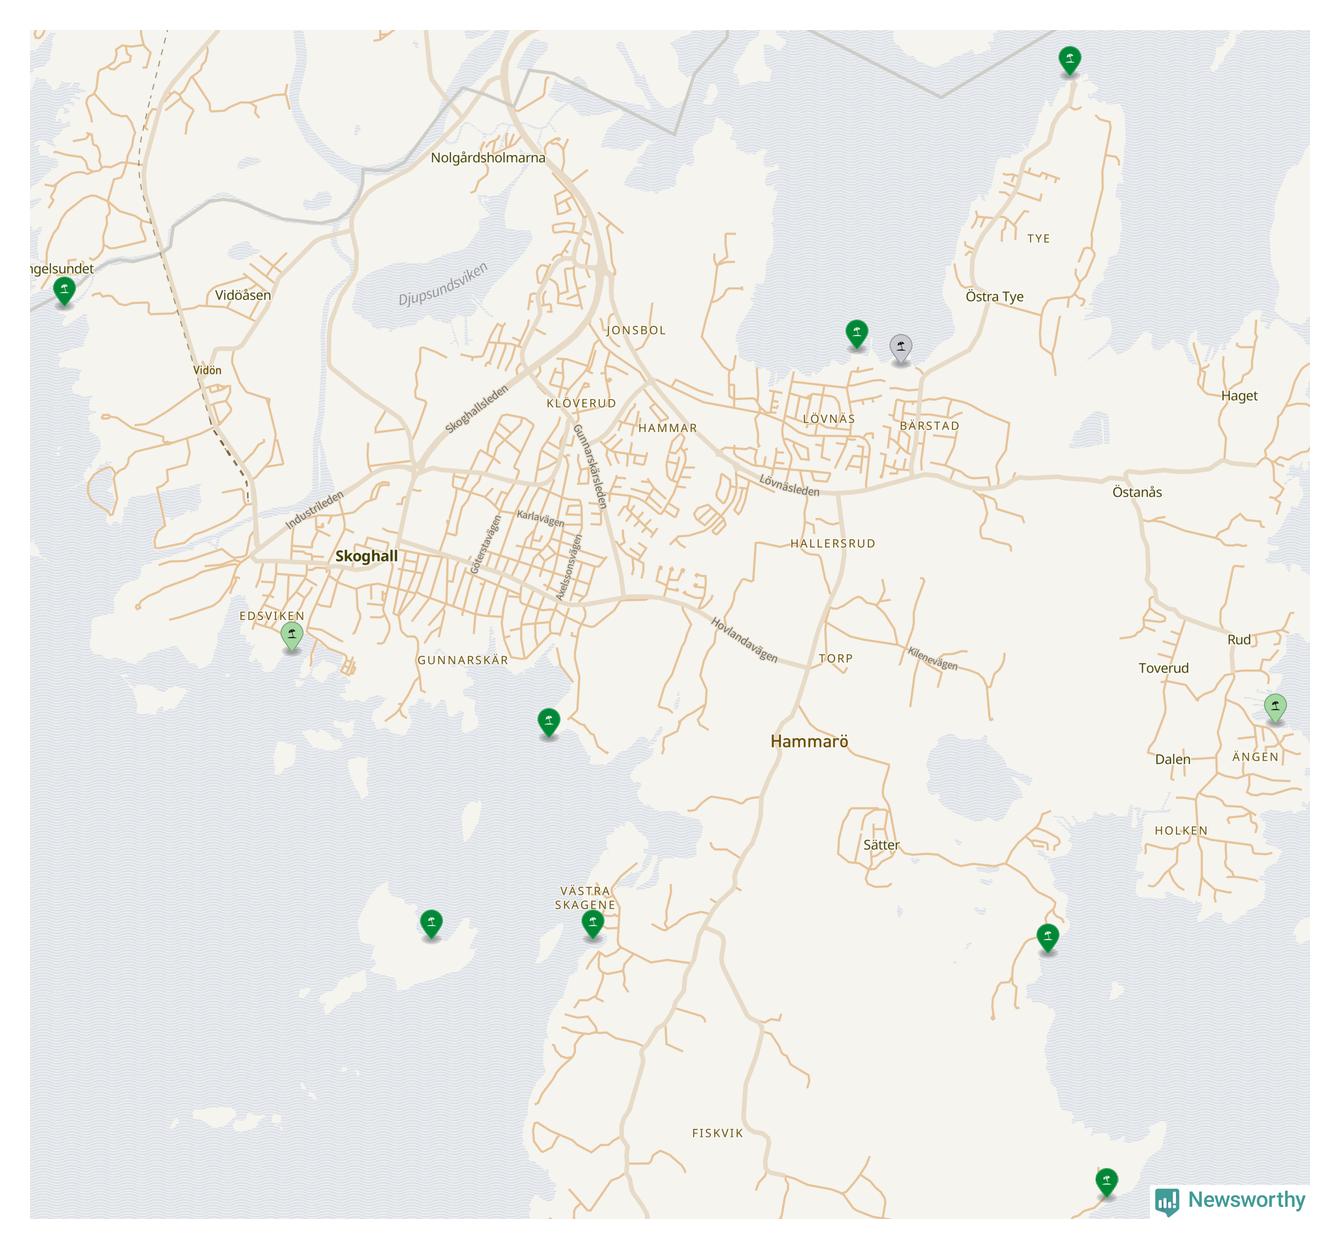Click the beach marker south of Gunnarskär
The width and height of the screenshot is (1340, 1249).
pos(549,722)
